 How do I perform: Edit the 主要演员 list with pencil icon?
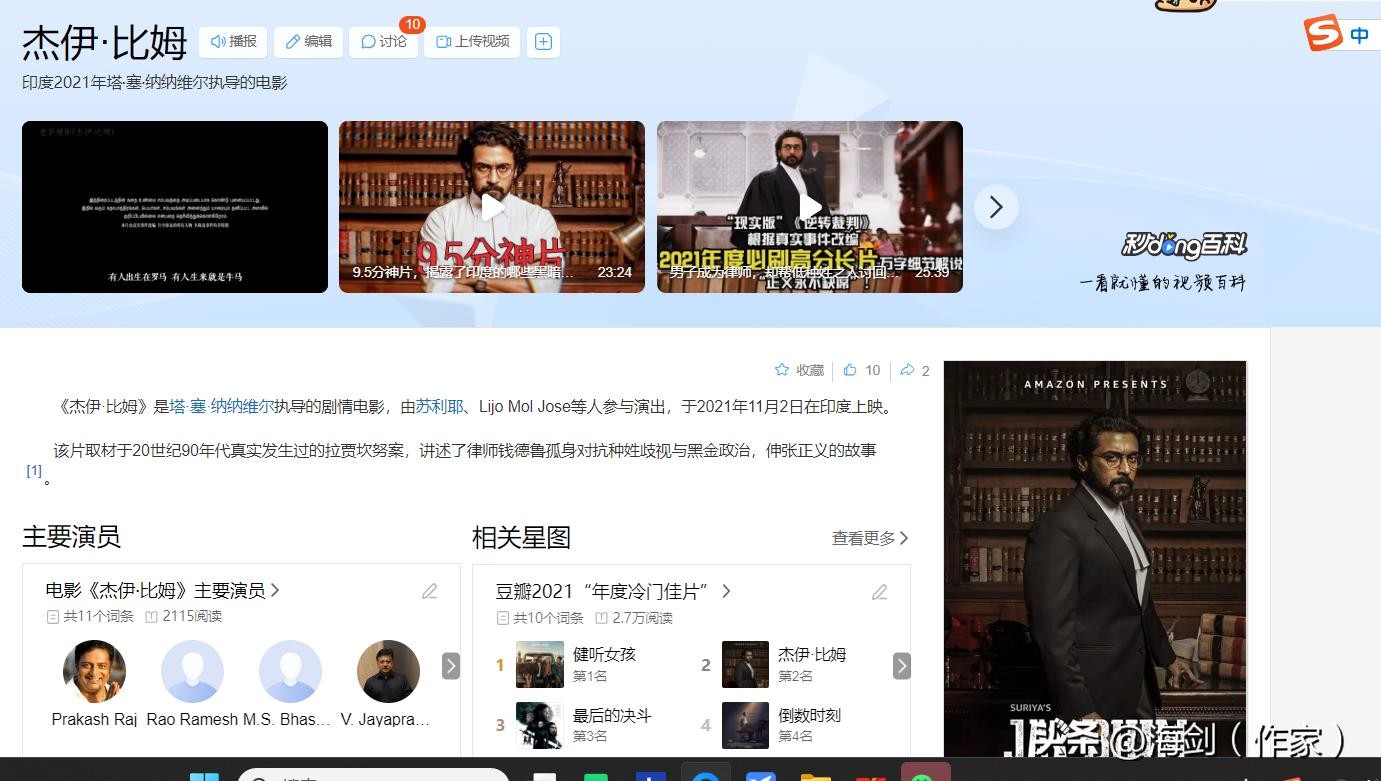430,591
